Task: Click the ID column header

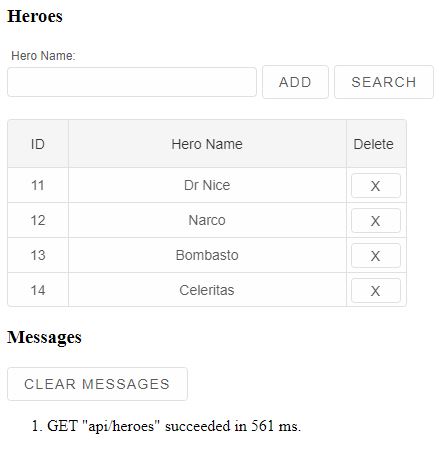Action: click(x=38, y=144)
